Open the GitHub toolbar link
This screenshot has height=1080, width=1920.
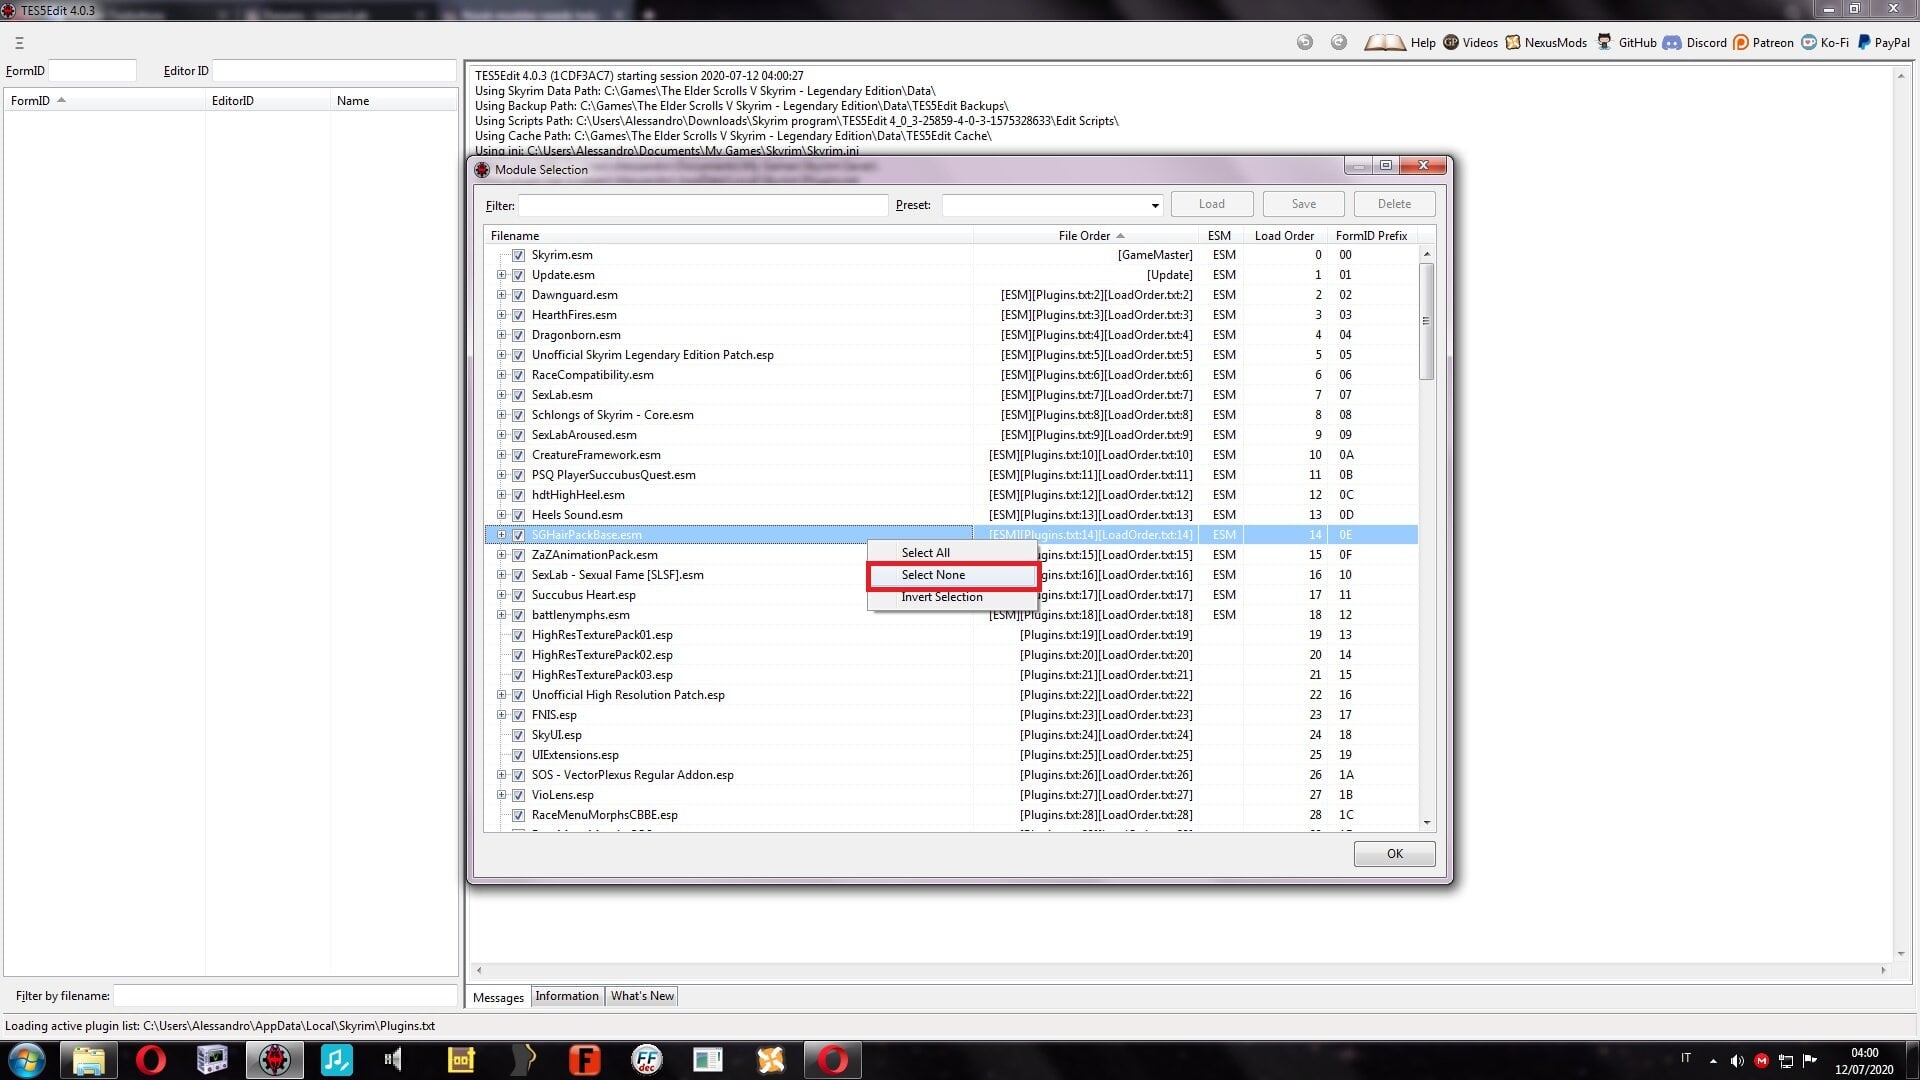point(1626,42)
